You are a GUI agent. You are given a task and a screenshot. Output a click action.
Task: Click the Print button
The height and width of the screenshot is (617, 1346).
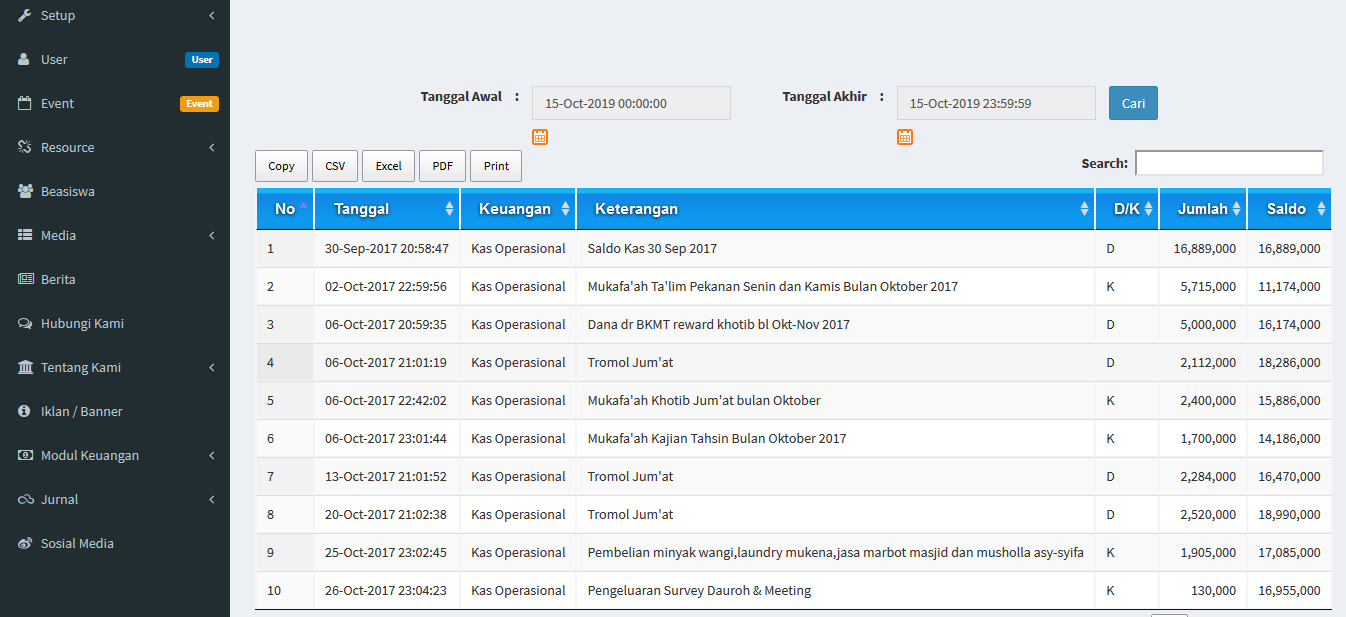(496, 166)
